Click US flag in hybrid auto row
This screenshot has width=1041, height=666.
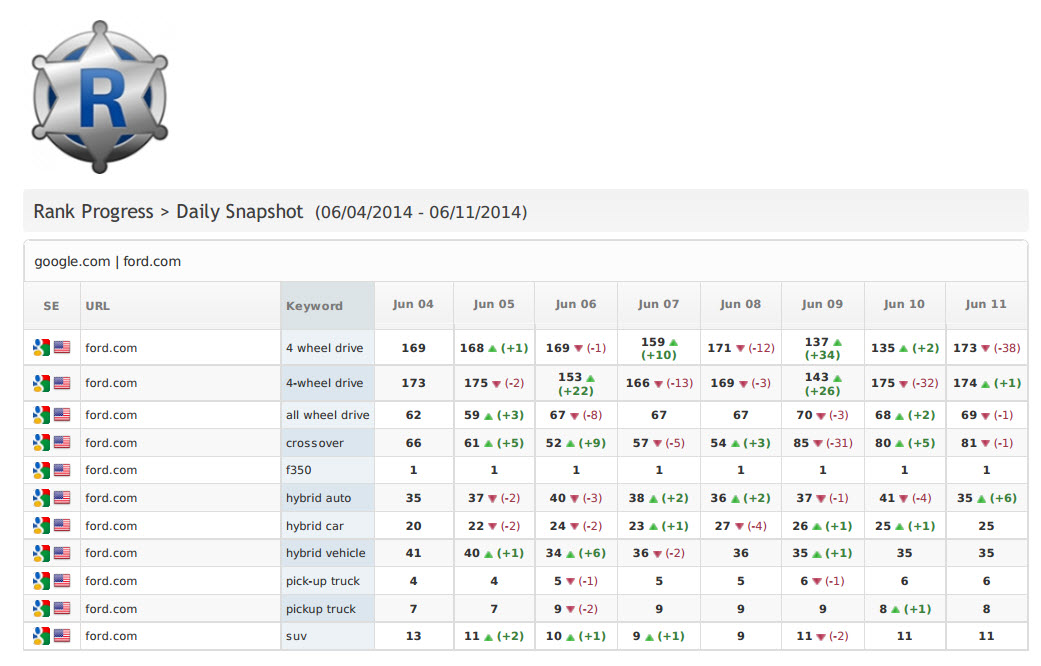[x=62, y=497]
